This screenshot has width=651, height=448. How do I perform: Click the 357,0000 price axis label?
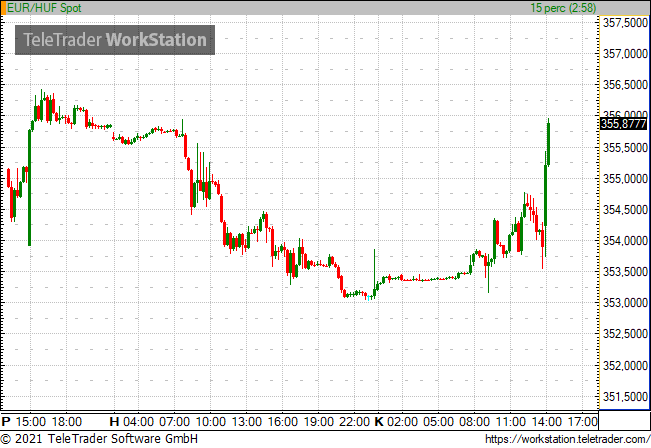pyautogui.click(x=625, y=54)
